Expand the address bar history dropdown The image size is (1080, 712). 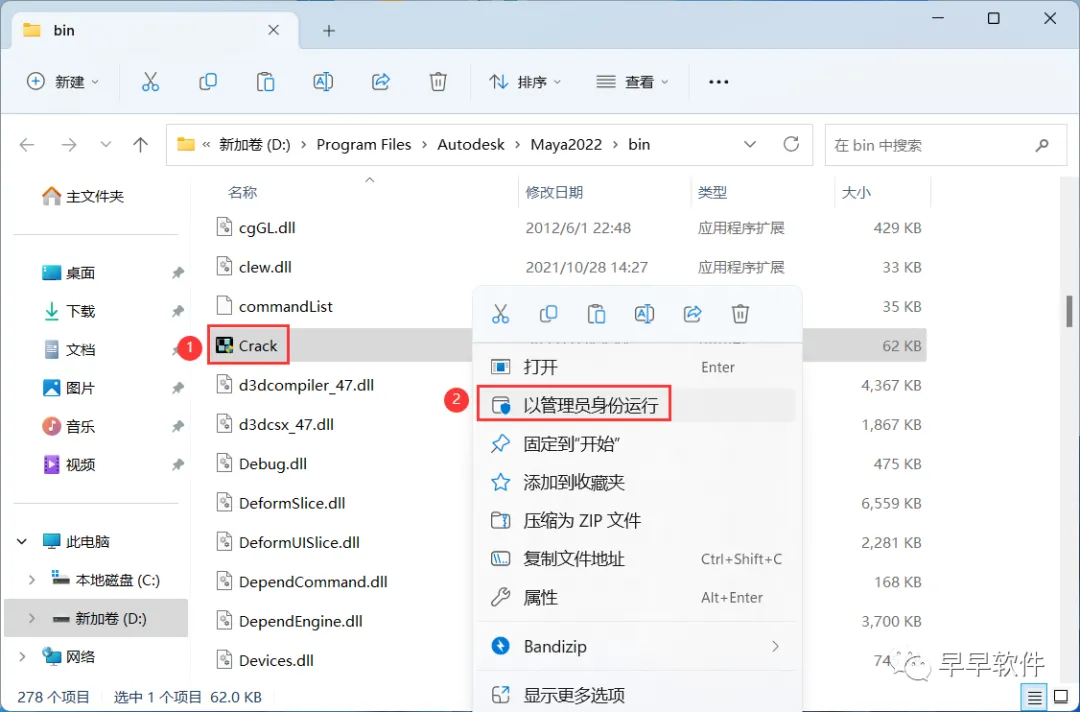[x=750, y=145]
